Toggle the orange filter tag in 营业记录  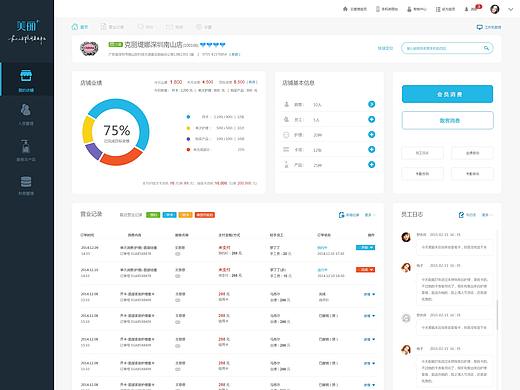tap(185, 215)
